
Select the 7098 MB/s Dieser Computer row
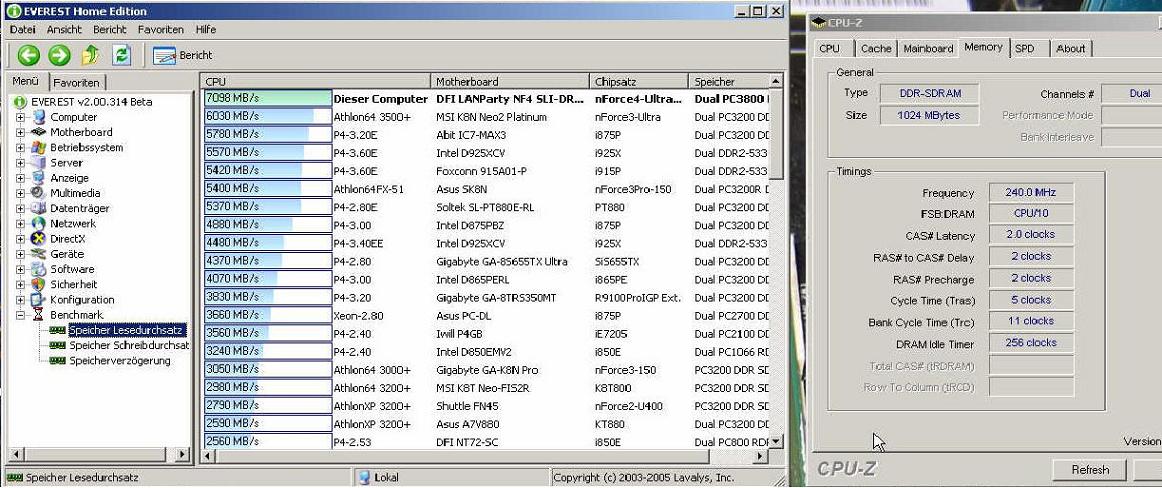pos(487,98)
